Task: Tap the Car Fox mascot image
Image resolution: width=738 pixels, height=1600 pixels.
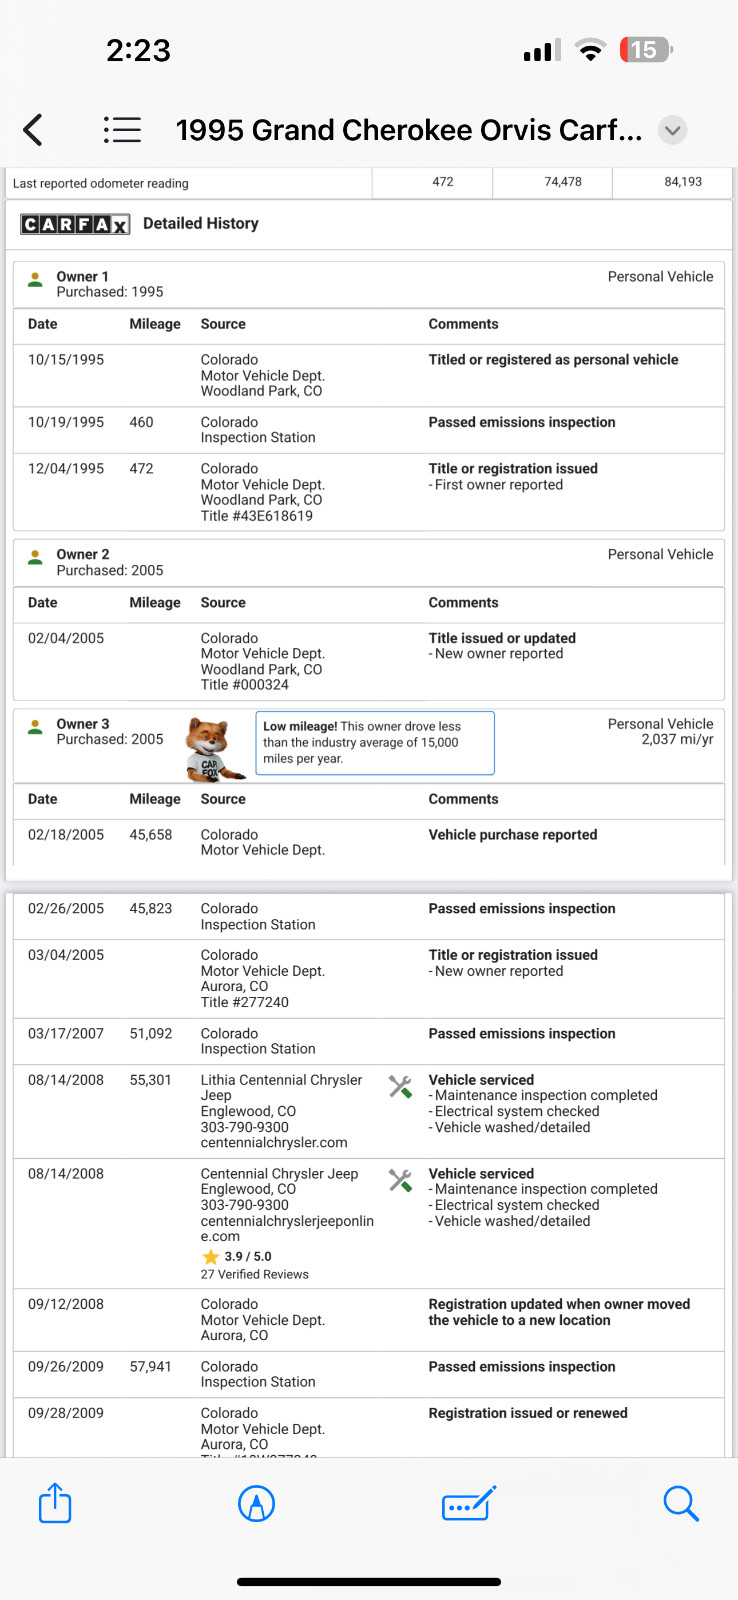Action: pyautogui.click(x=213, y=749)
